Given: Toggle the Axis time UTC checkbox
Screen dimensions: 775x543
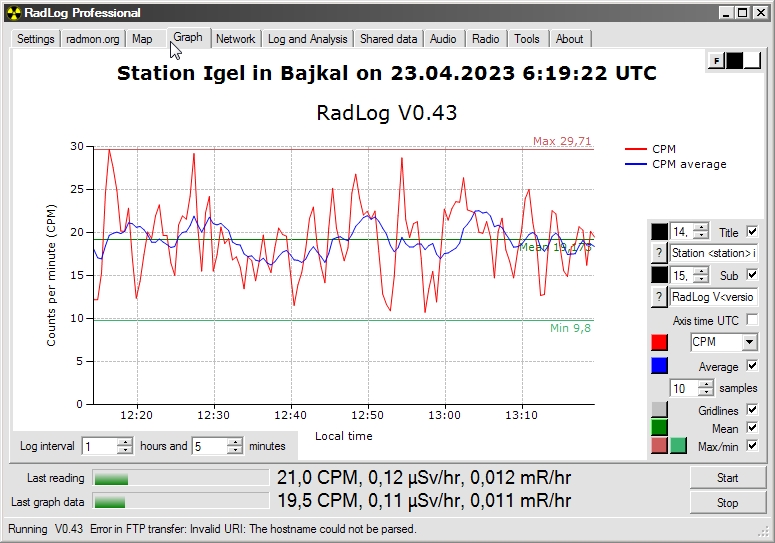Looking at the screenshot, I should [x=753, y=320].
